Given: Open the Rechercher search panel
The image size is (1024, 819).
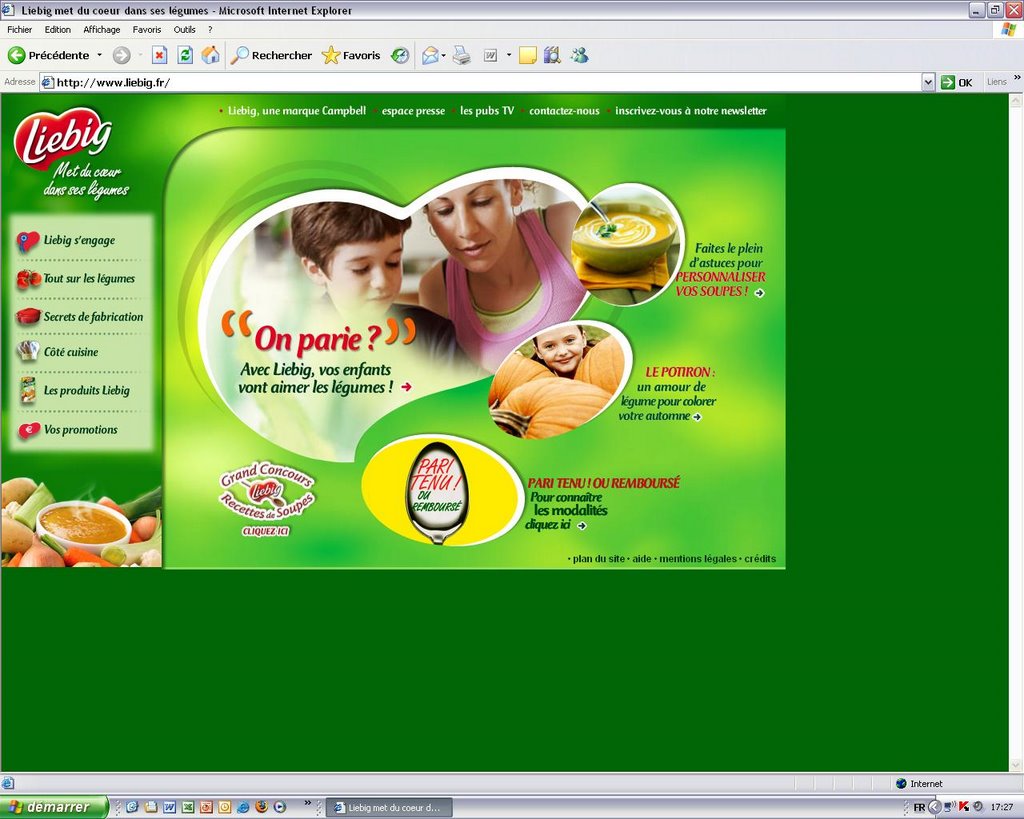Looking at the screenshot, I should click(272, 56).
